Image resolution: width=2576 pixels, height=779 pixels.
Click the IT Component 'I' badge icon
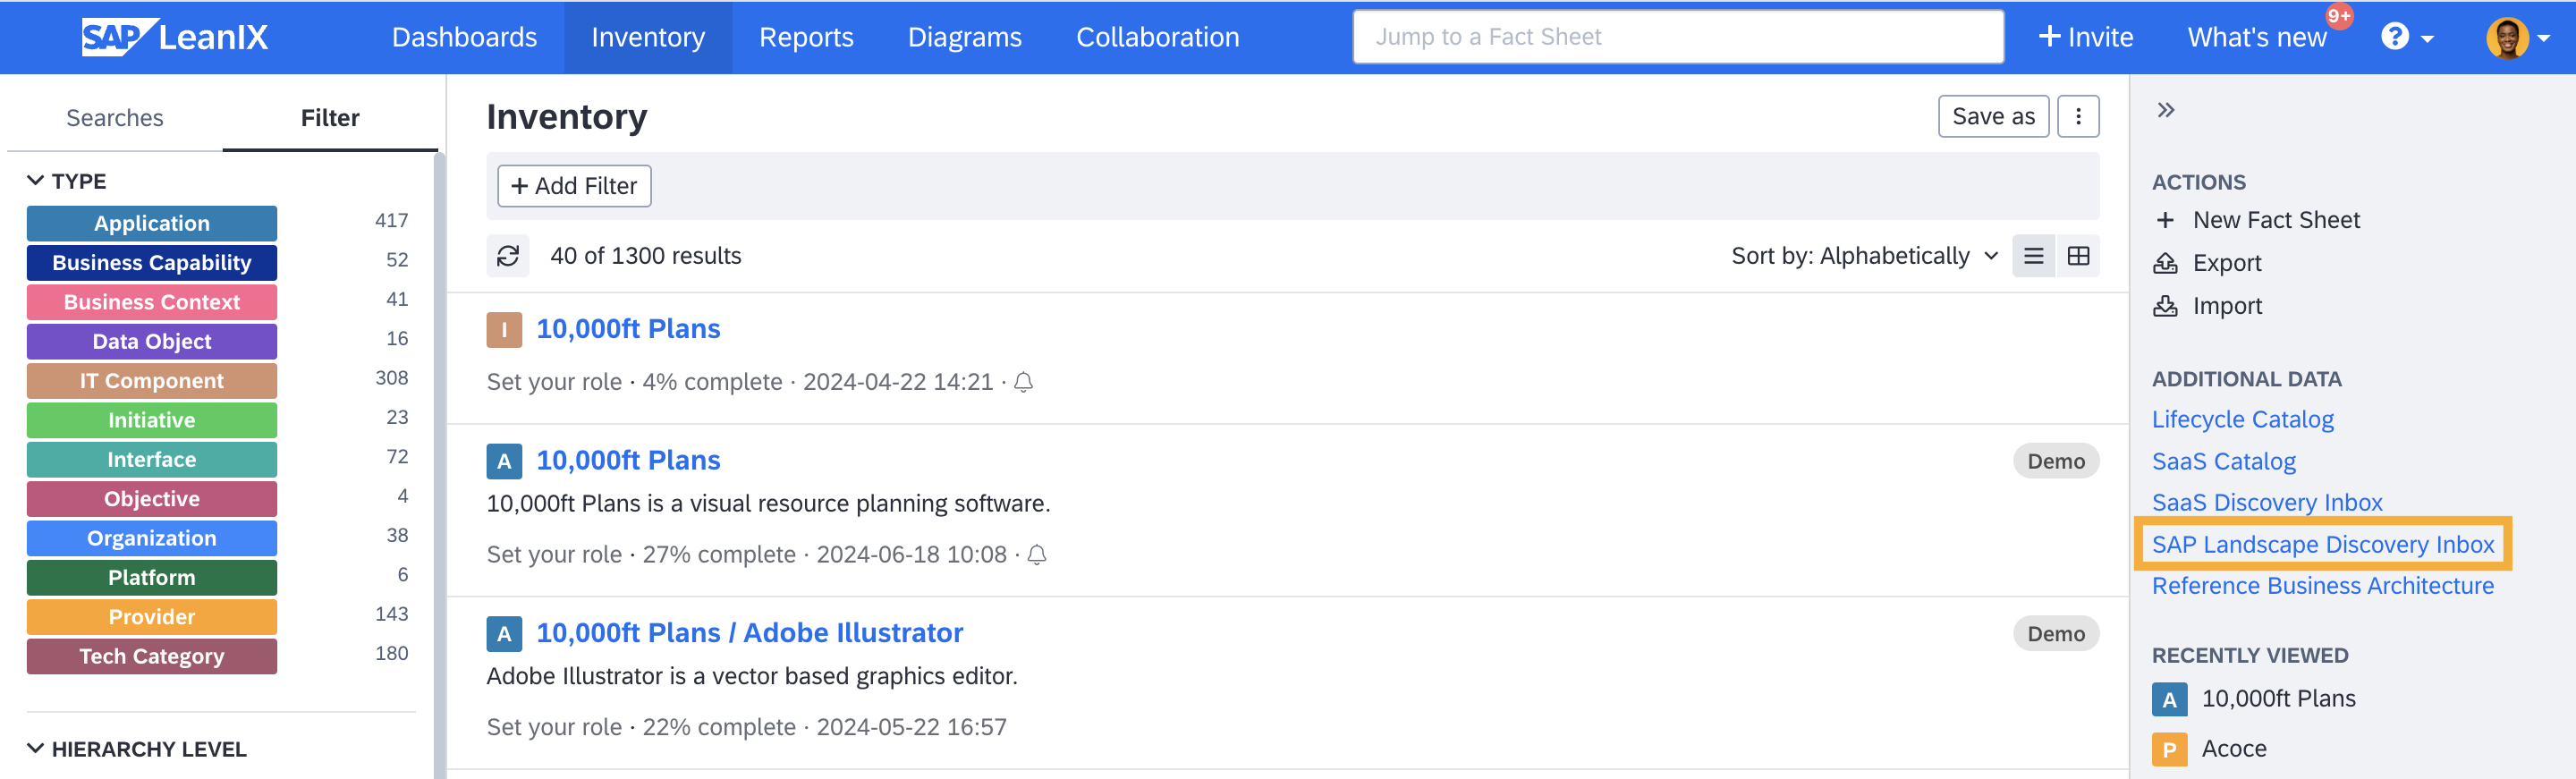[504, 330]
